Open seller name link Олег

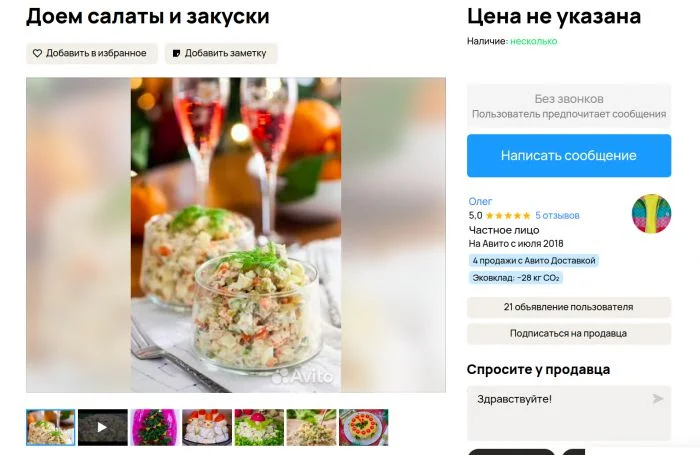pos(480,201)
